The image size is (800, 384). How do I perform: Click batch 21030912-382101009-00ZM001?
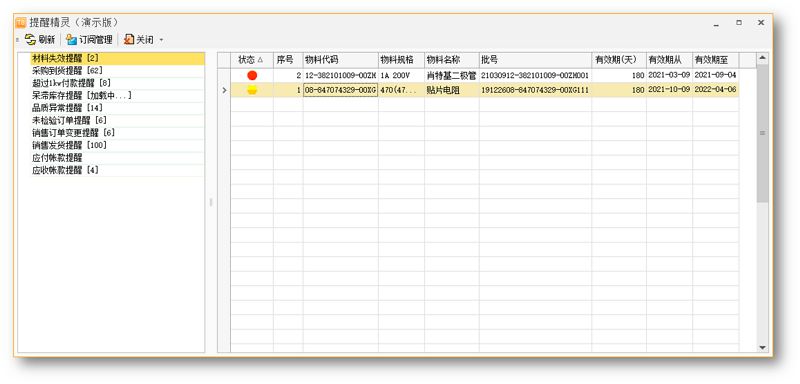[x=535, y=75]
